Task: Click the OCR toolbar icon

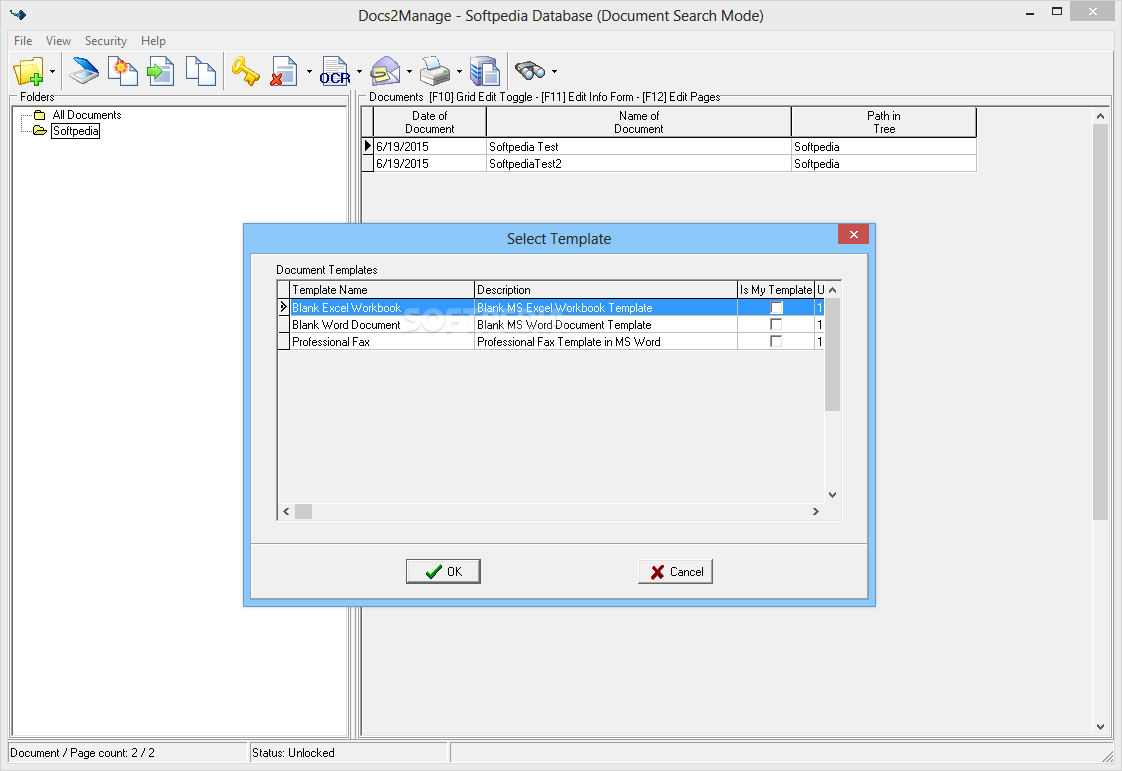Action: [x=335, y=71]
